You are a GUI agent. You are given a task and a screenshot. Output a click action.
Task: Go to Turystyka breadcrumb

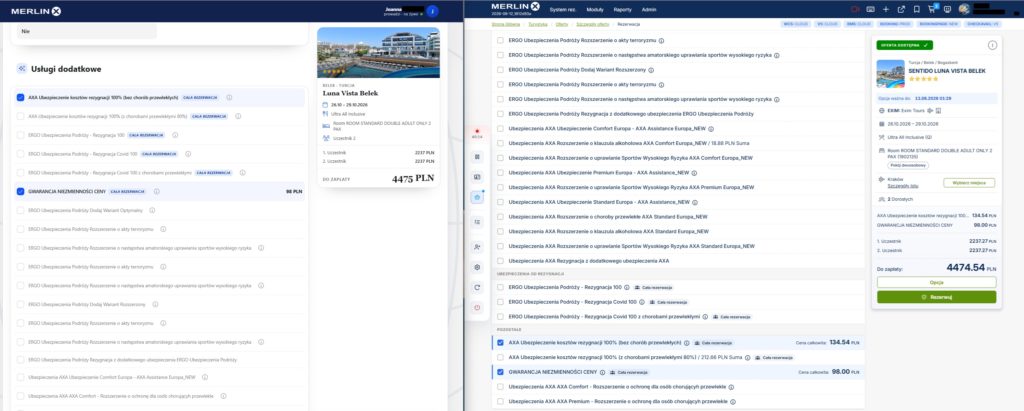coord(538,24)
